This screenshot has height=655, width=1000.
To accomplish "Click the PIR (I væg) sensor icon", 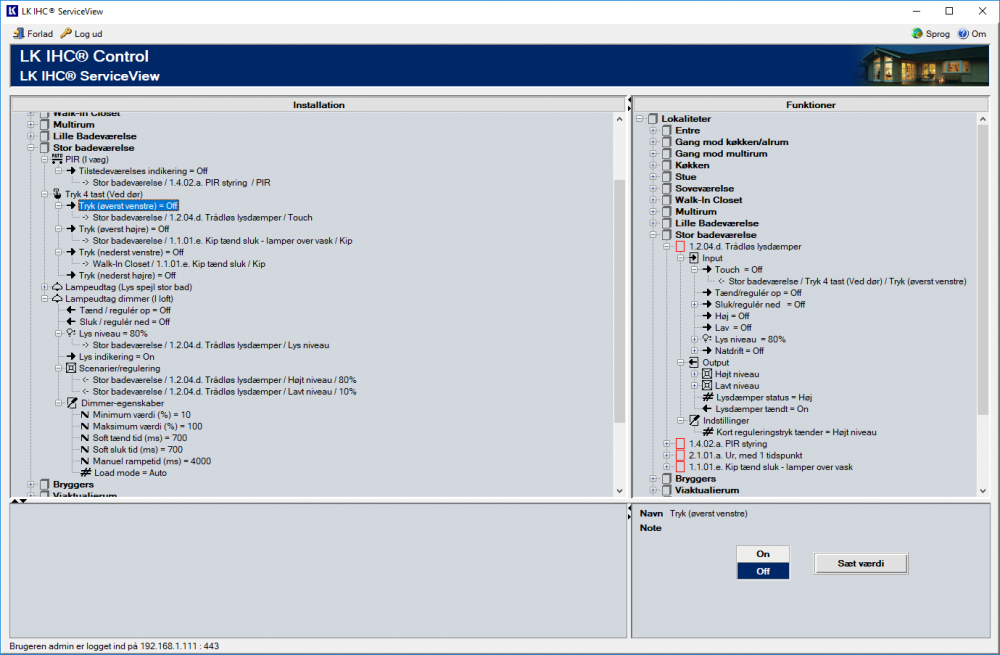I will coord(57,159).
